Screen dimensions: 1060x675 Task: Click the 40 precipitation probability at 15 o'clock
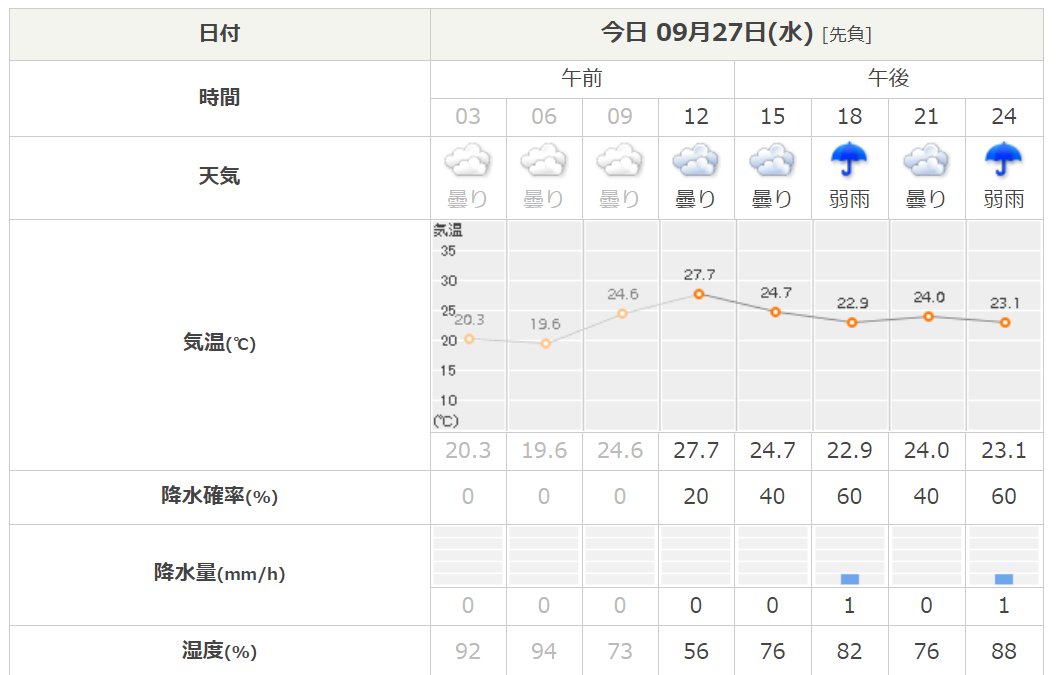773,497
